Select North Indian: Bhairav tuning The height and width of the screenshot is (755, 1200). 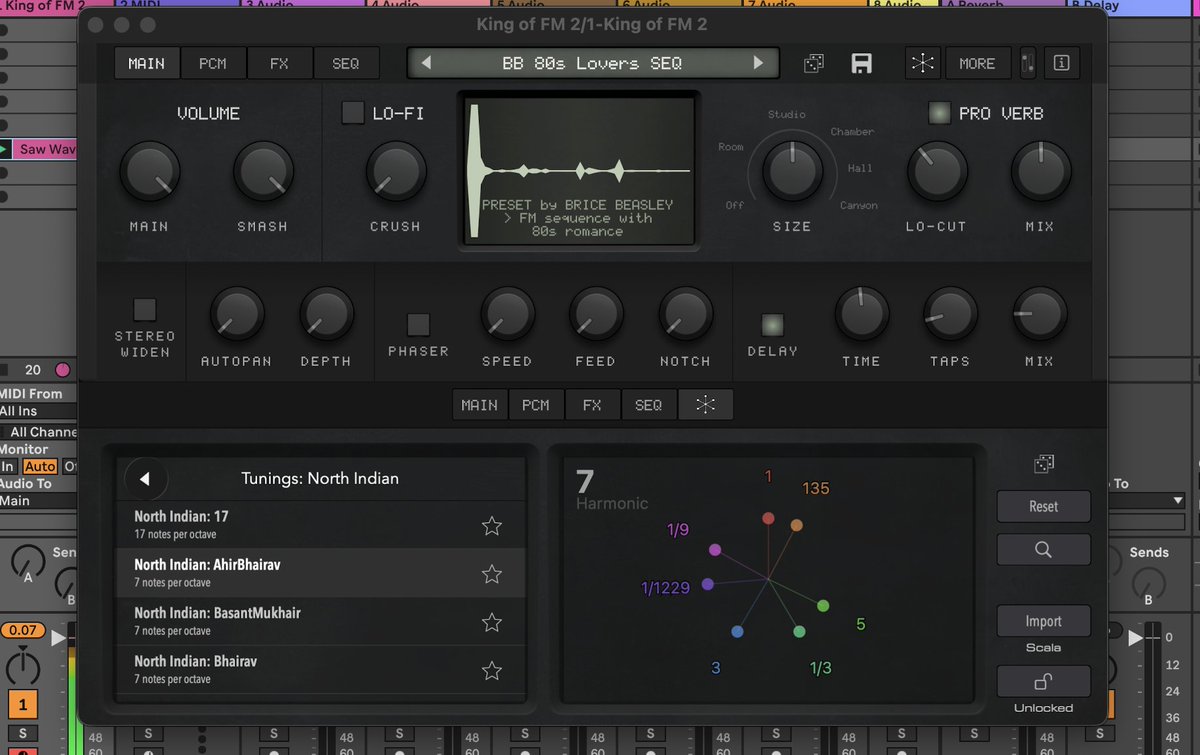pos(321,669)
